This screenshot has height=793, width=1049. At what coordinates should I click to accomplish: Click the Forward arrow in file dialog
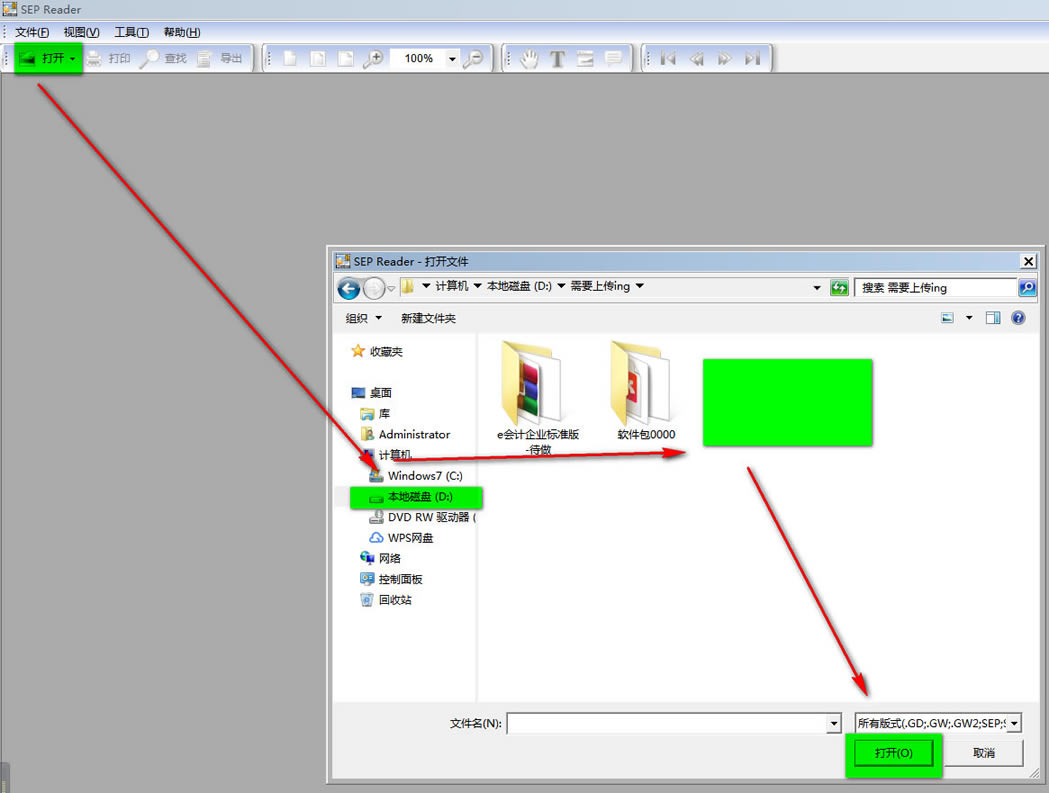tap(373, 288)
